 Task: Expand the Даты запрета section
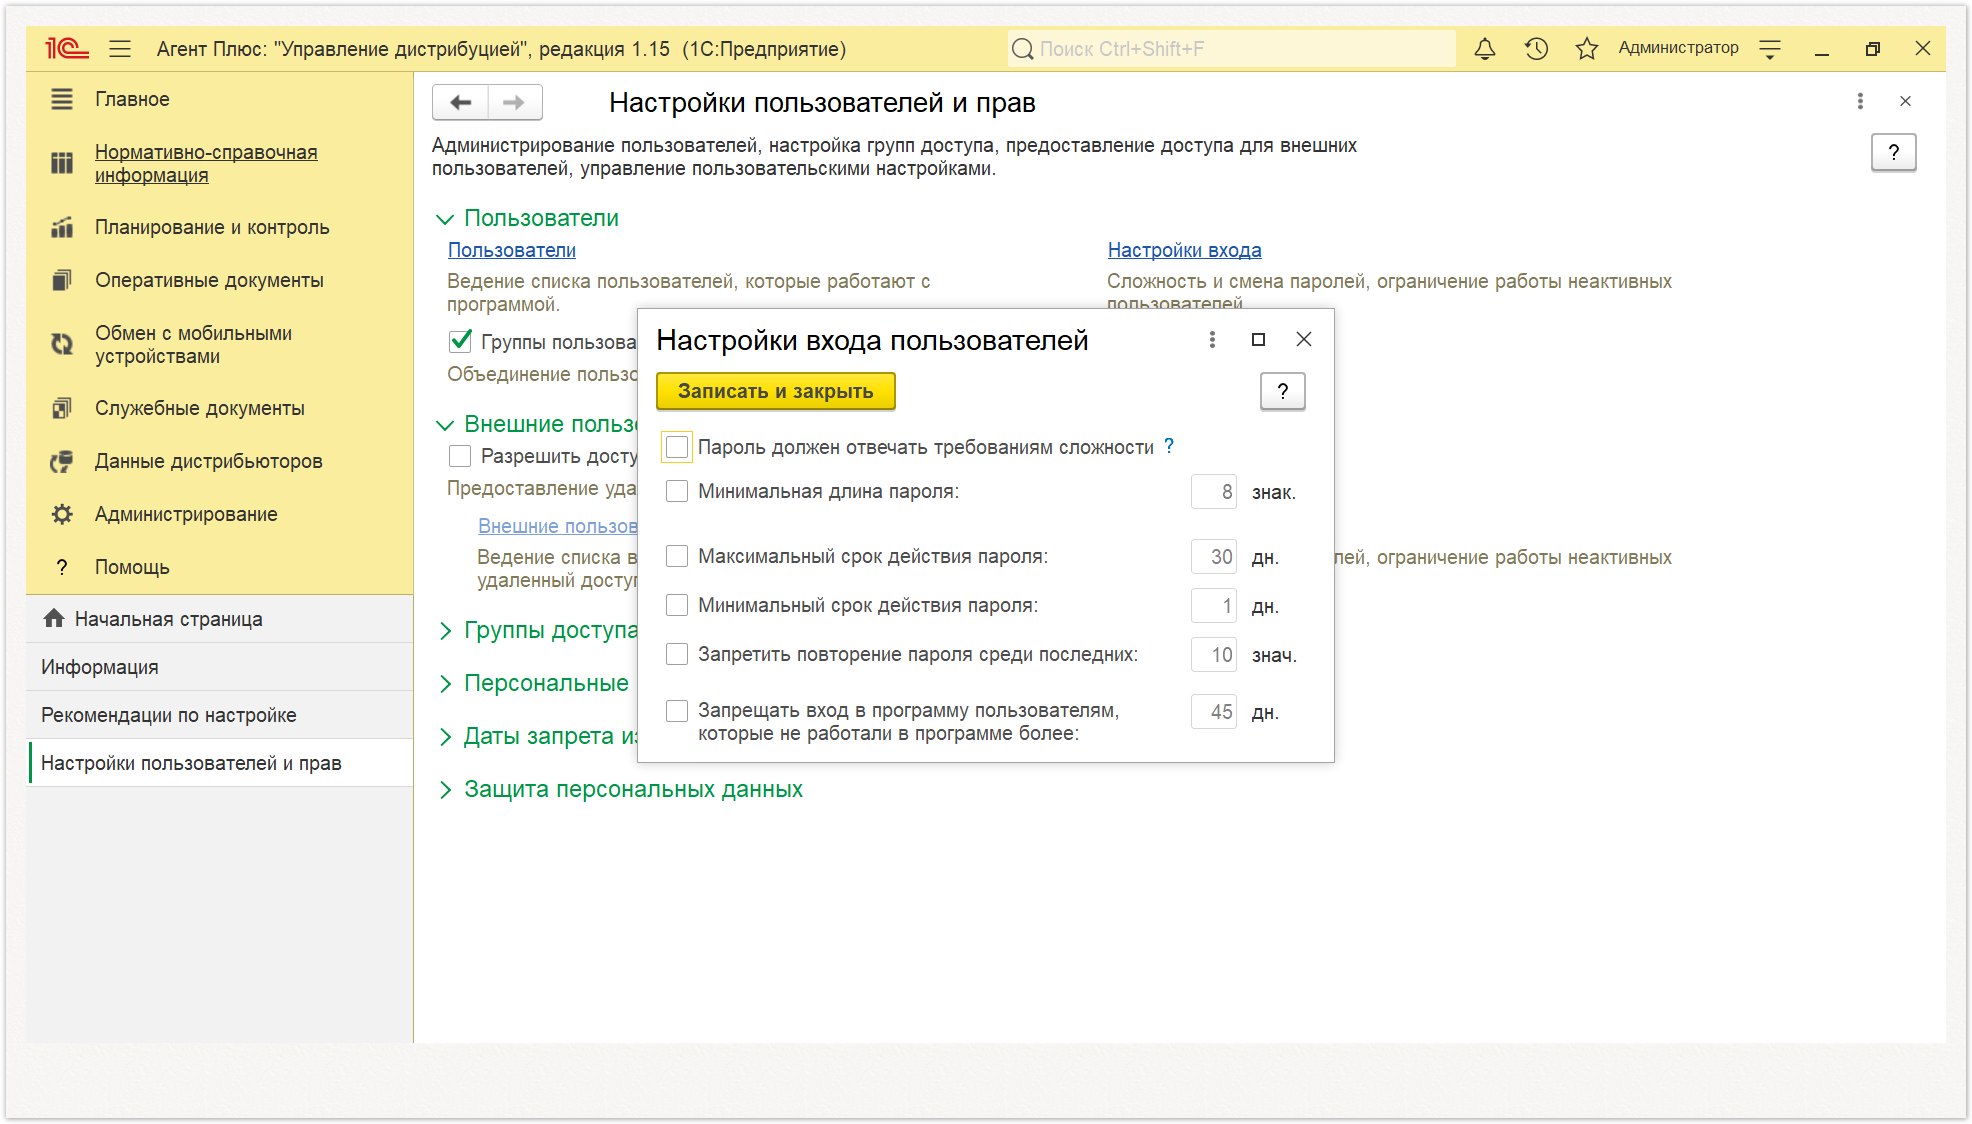coord(446,736)
